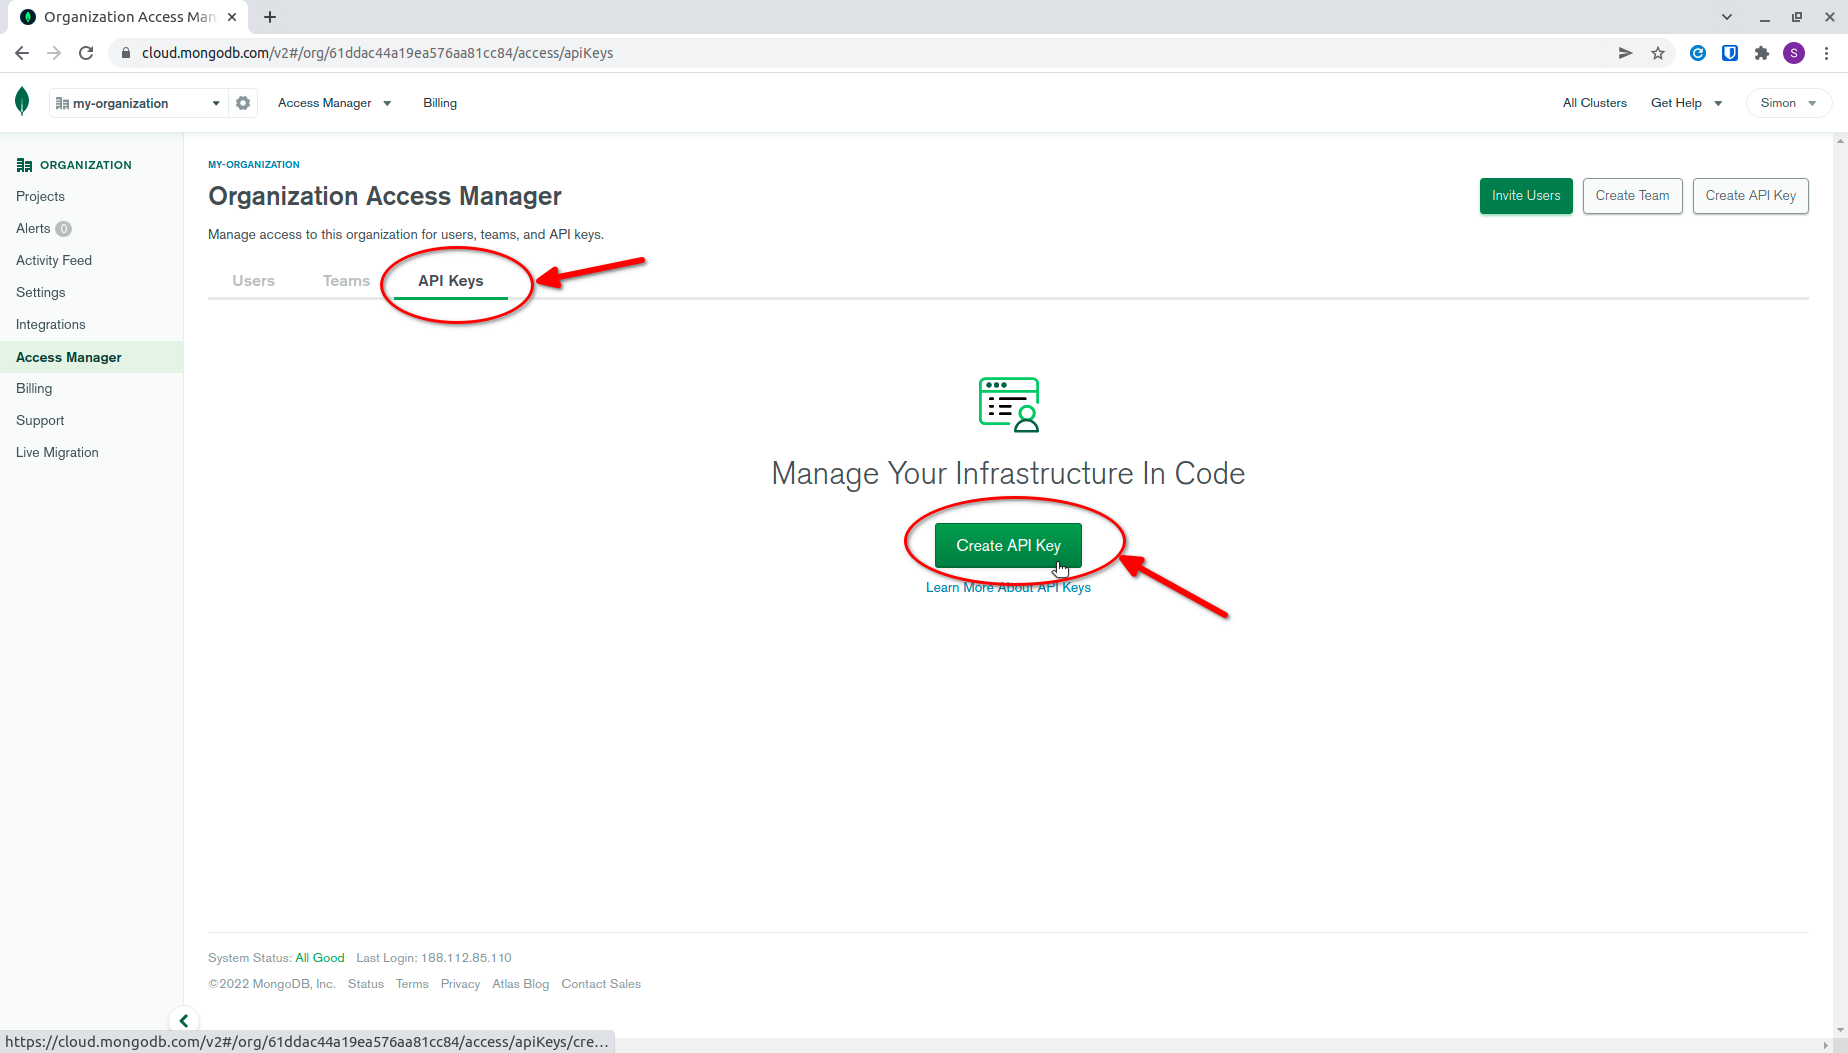The image size is (1848, 1053).
Task: Click the Create Team button
Action: (1632, 196)
